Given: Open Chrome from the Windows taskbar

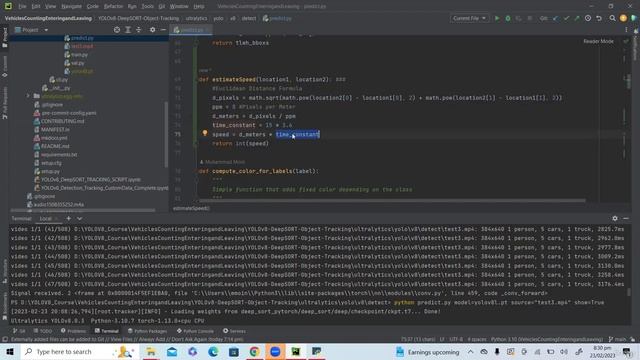Looking at the screenshot, I should [254, 351].
